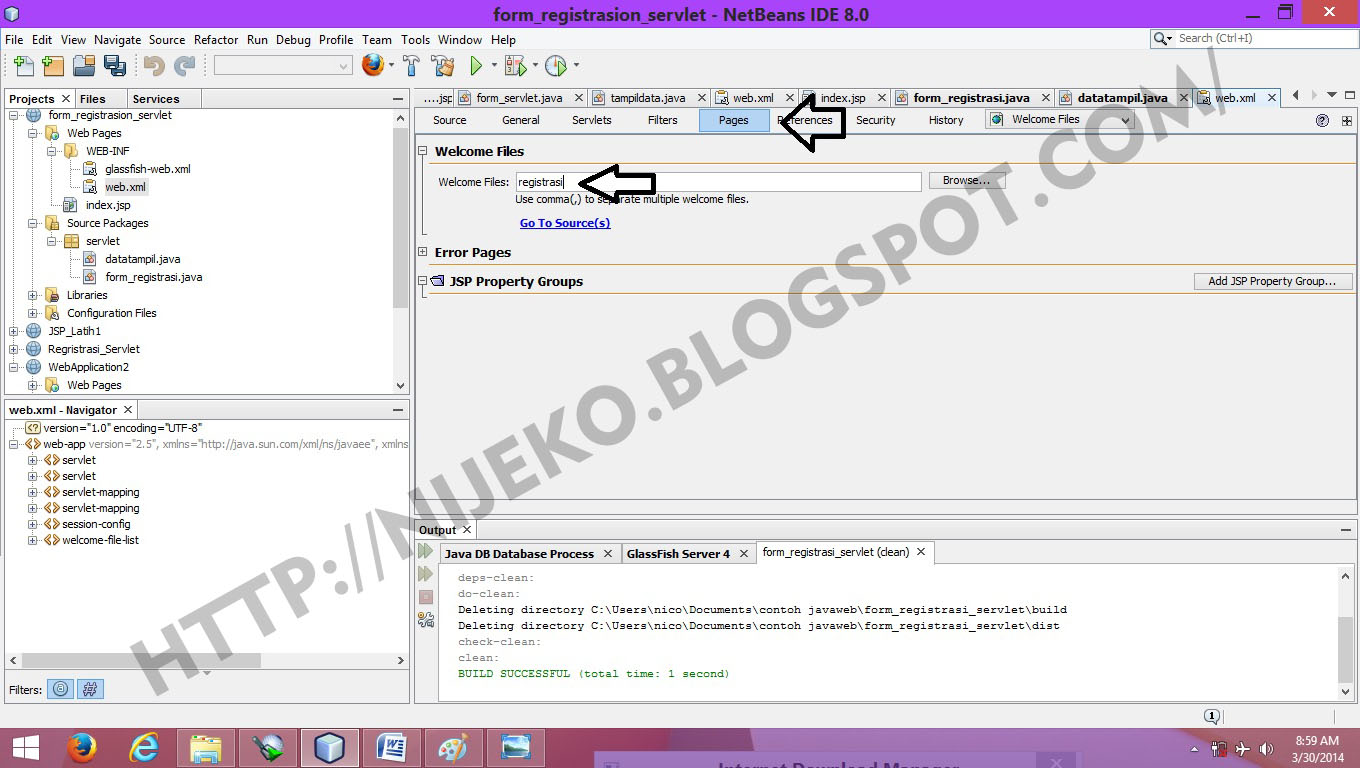
Task: Click the Welcome Files text field
Action: [718, 182]
